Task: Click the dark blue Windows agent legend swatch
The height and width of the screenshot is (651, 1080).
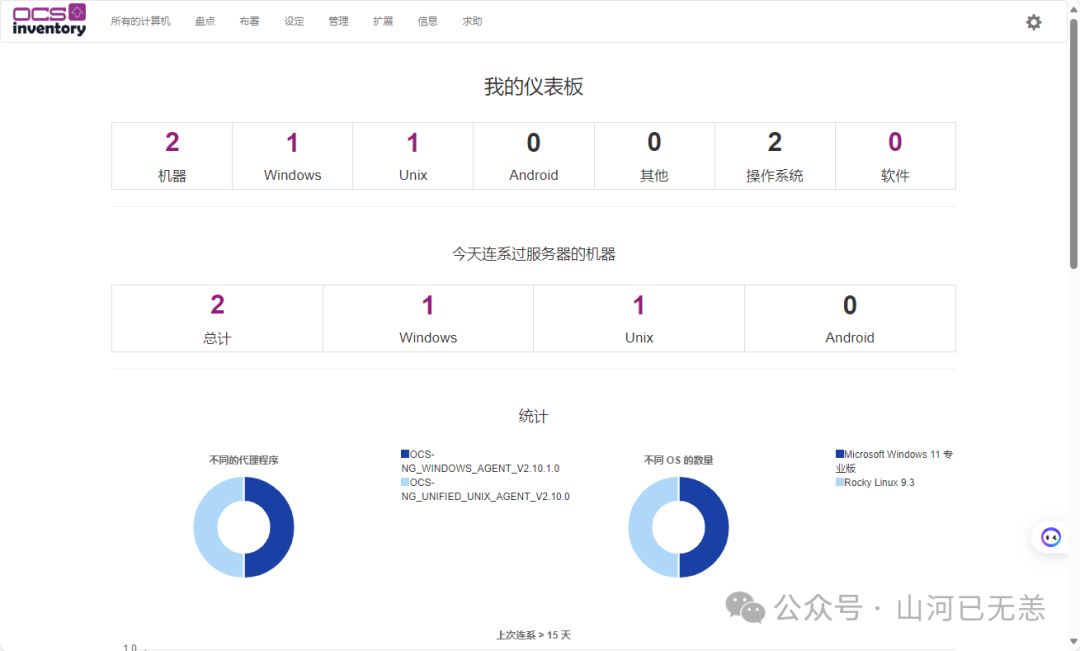Action: coord(405,454)
